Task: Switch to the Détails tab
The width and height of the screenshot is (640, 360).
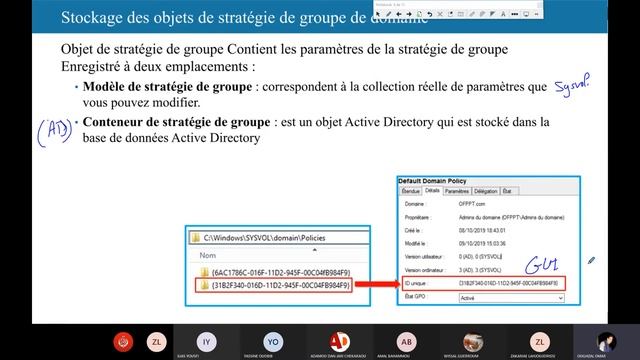Action: tap(432, 191)
